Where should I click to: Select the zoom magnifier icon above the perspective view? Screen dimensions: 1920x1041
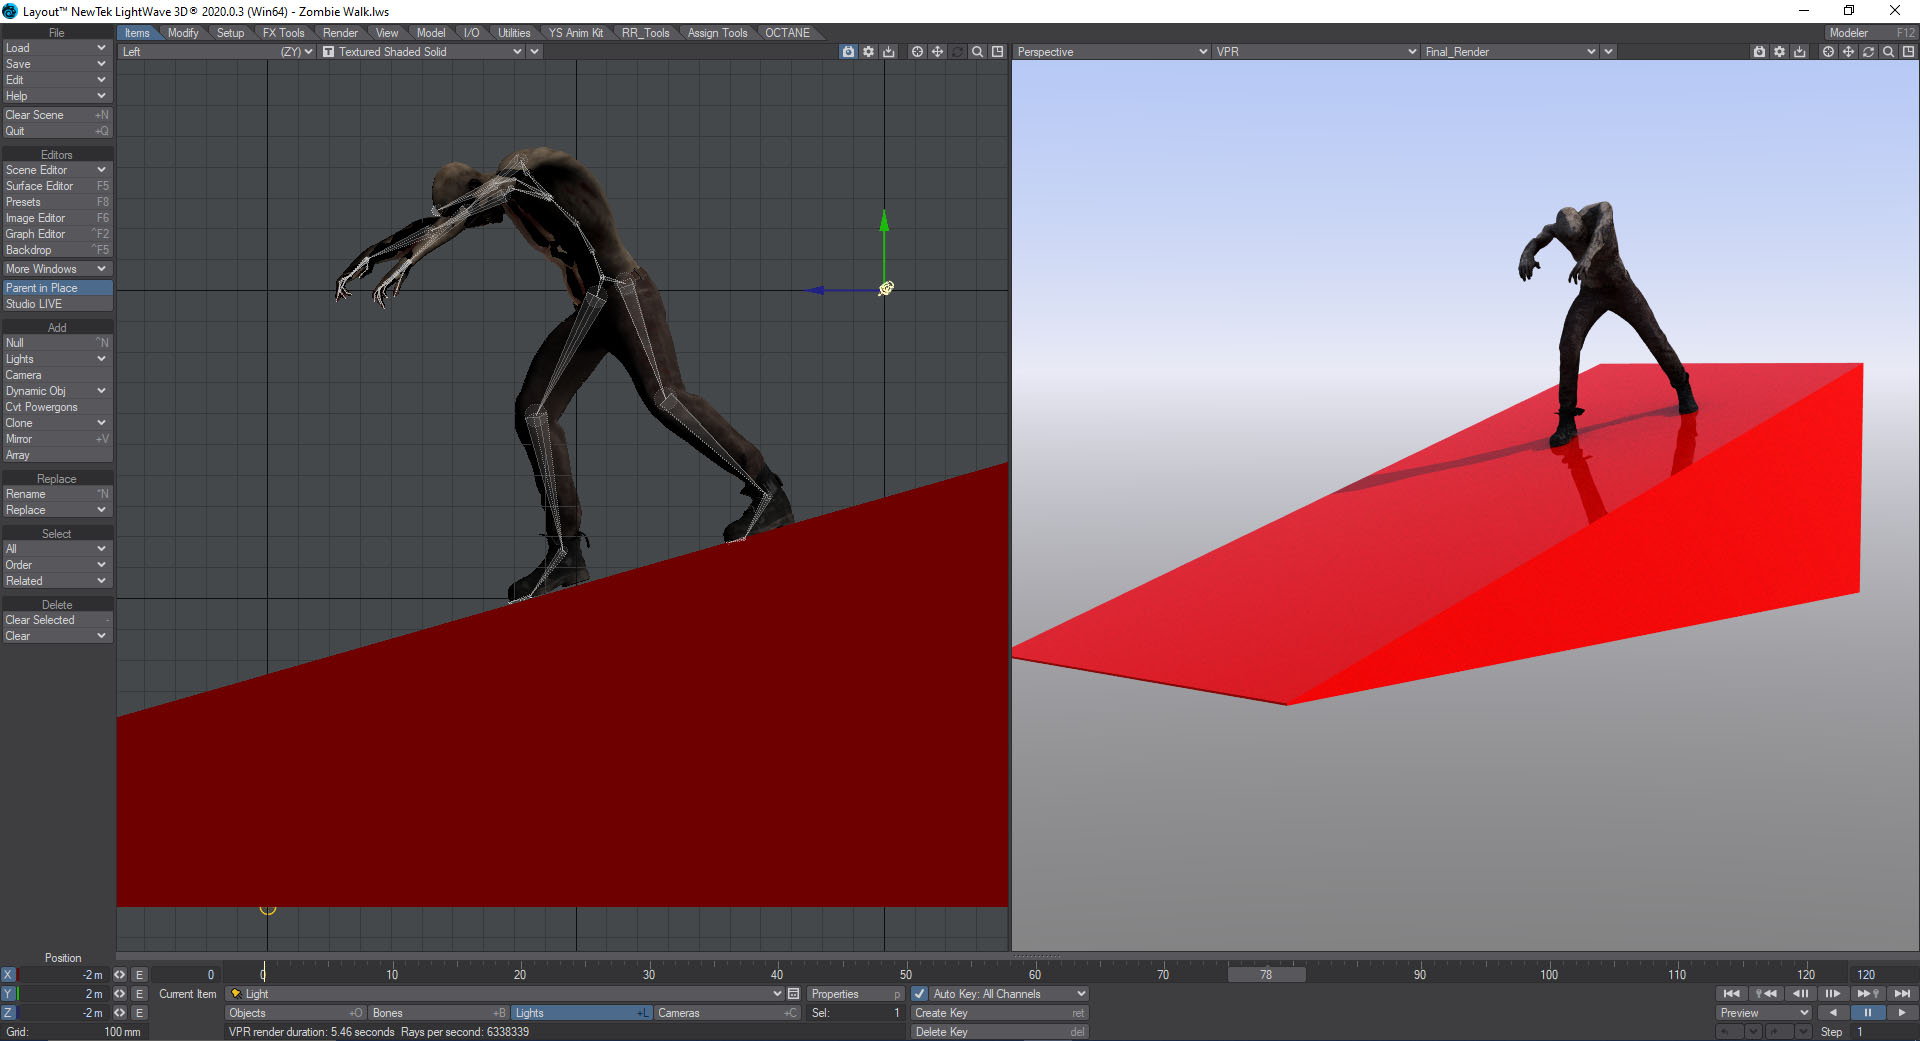[x=1888, y=51]
